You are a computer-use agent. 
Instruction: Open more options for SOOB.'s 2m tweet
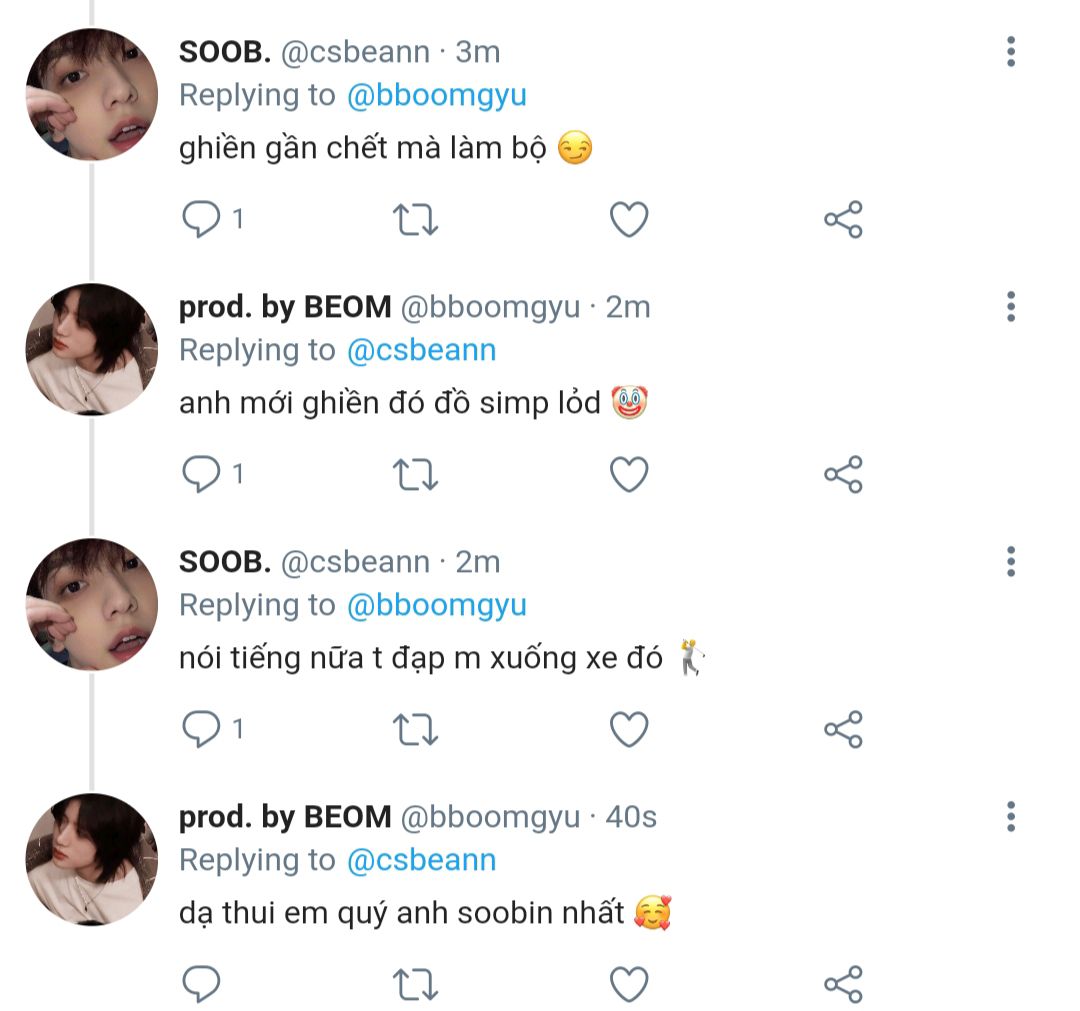(x=1011, y=562)
